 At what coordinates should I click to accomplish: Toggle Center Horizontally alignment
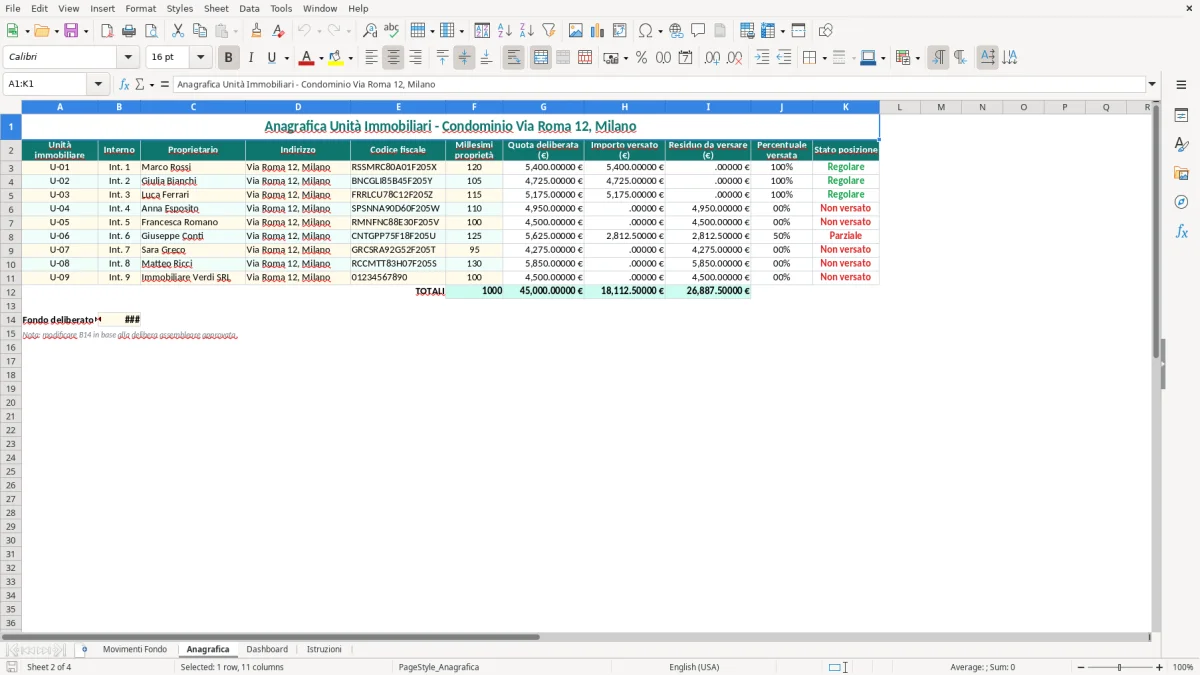[394, 58]
